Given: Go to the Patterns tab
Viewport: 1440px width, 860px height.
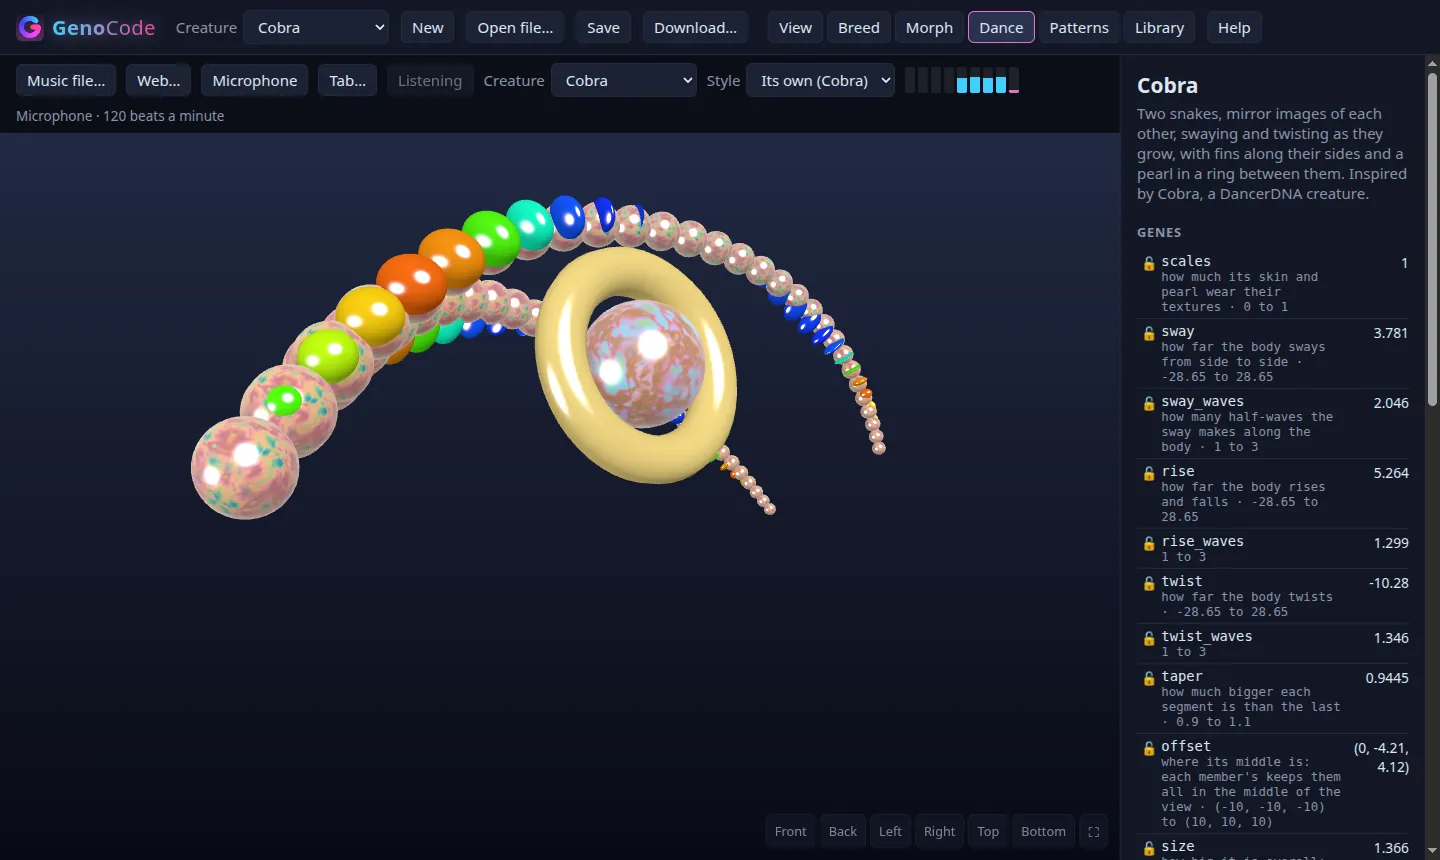Looking at the screenshot, I should tap(1079, 28).
